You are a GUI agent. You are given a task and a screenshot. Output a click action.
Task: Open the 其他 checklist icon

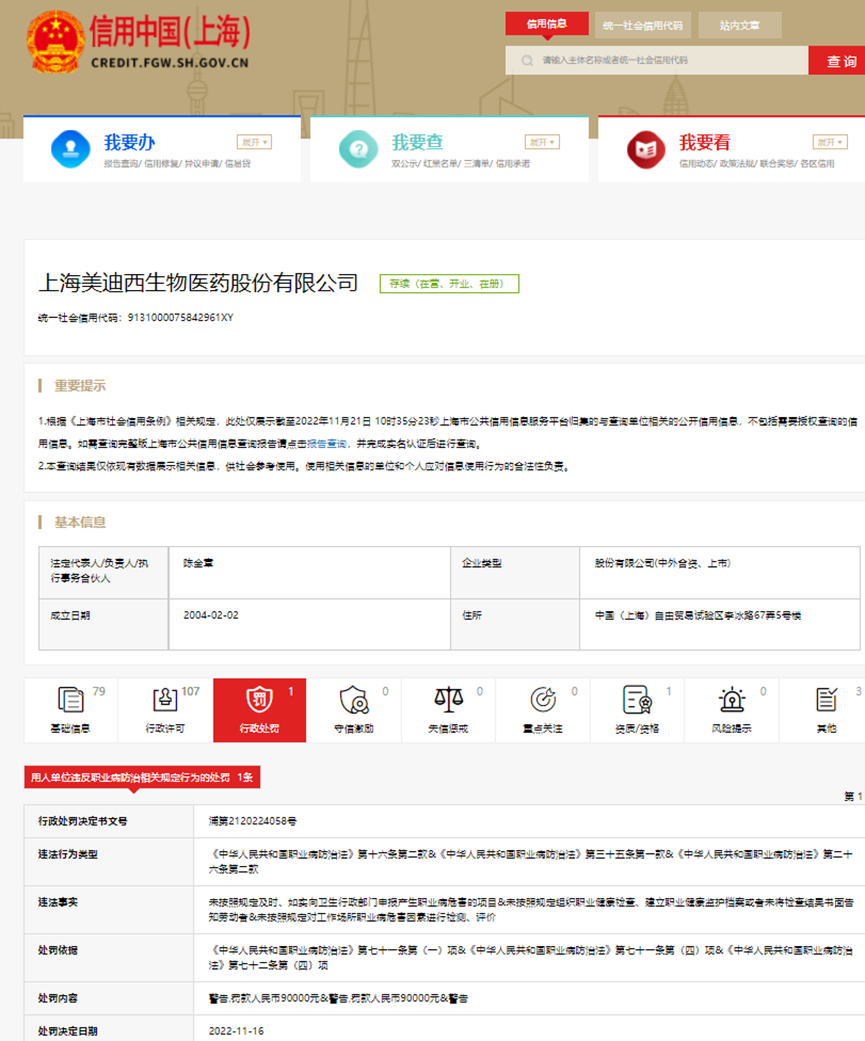coord(826,700)
